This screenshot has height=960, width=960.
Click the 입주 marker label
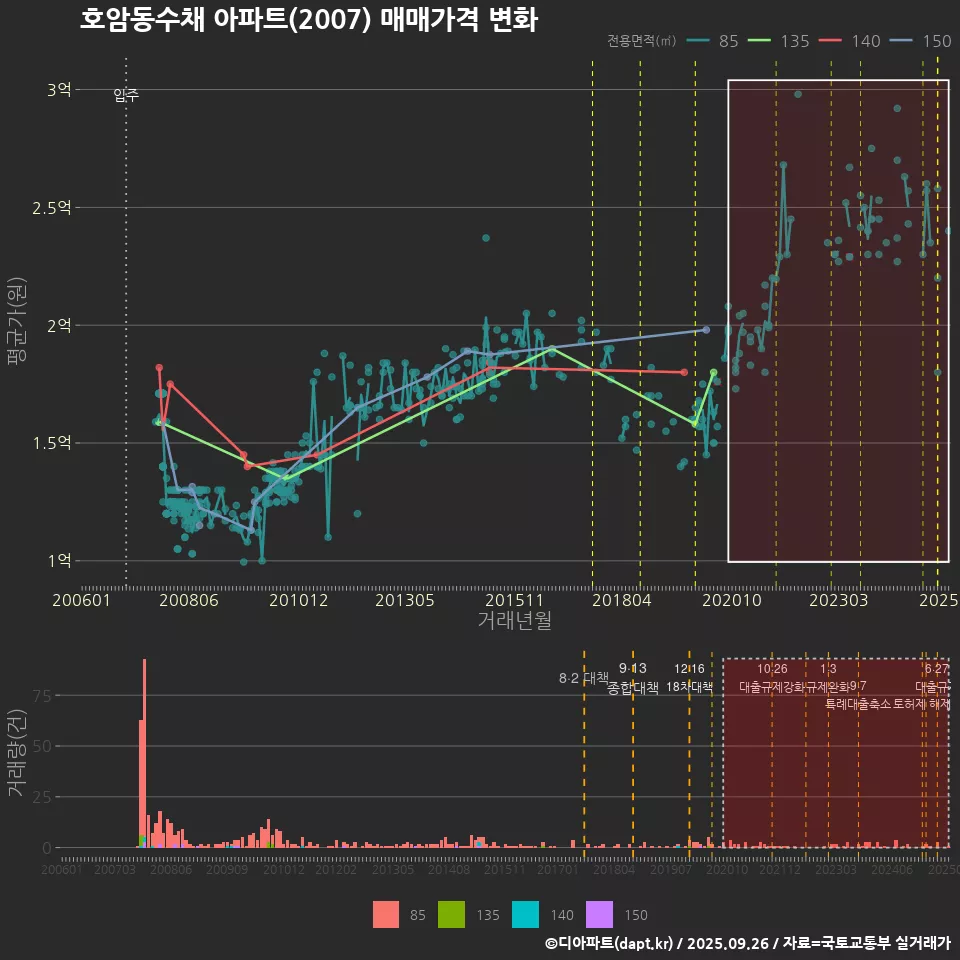(x=126, y=95)
